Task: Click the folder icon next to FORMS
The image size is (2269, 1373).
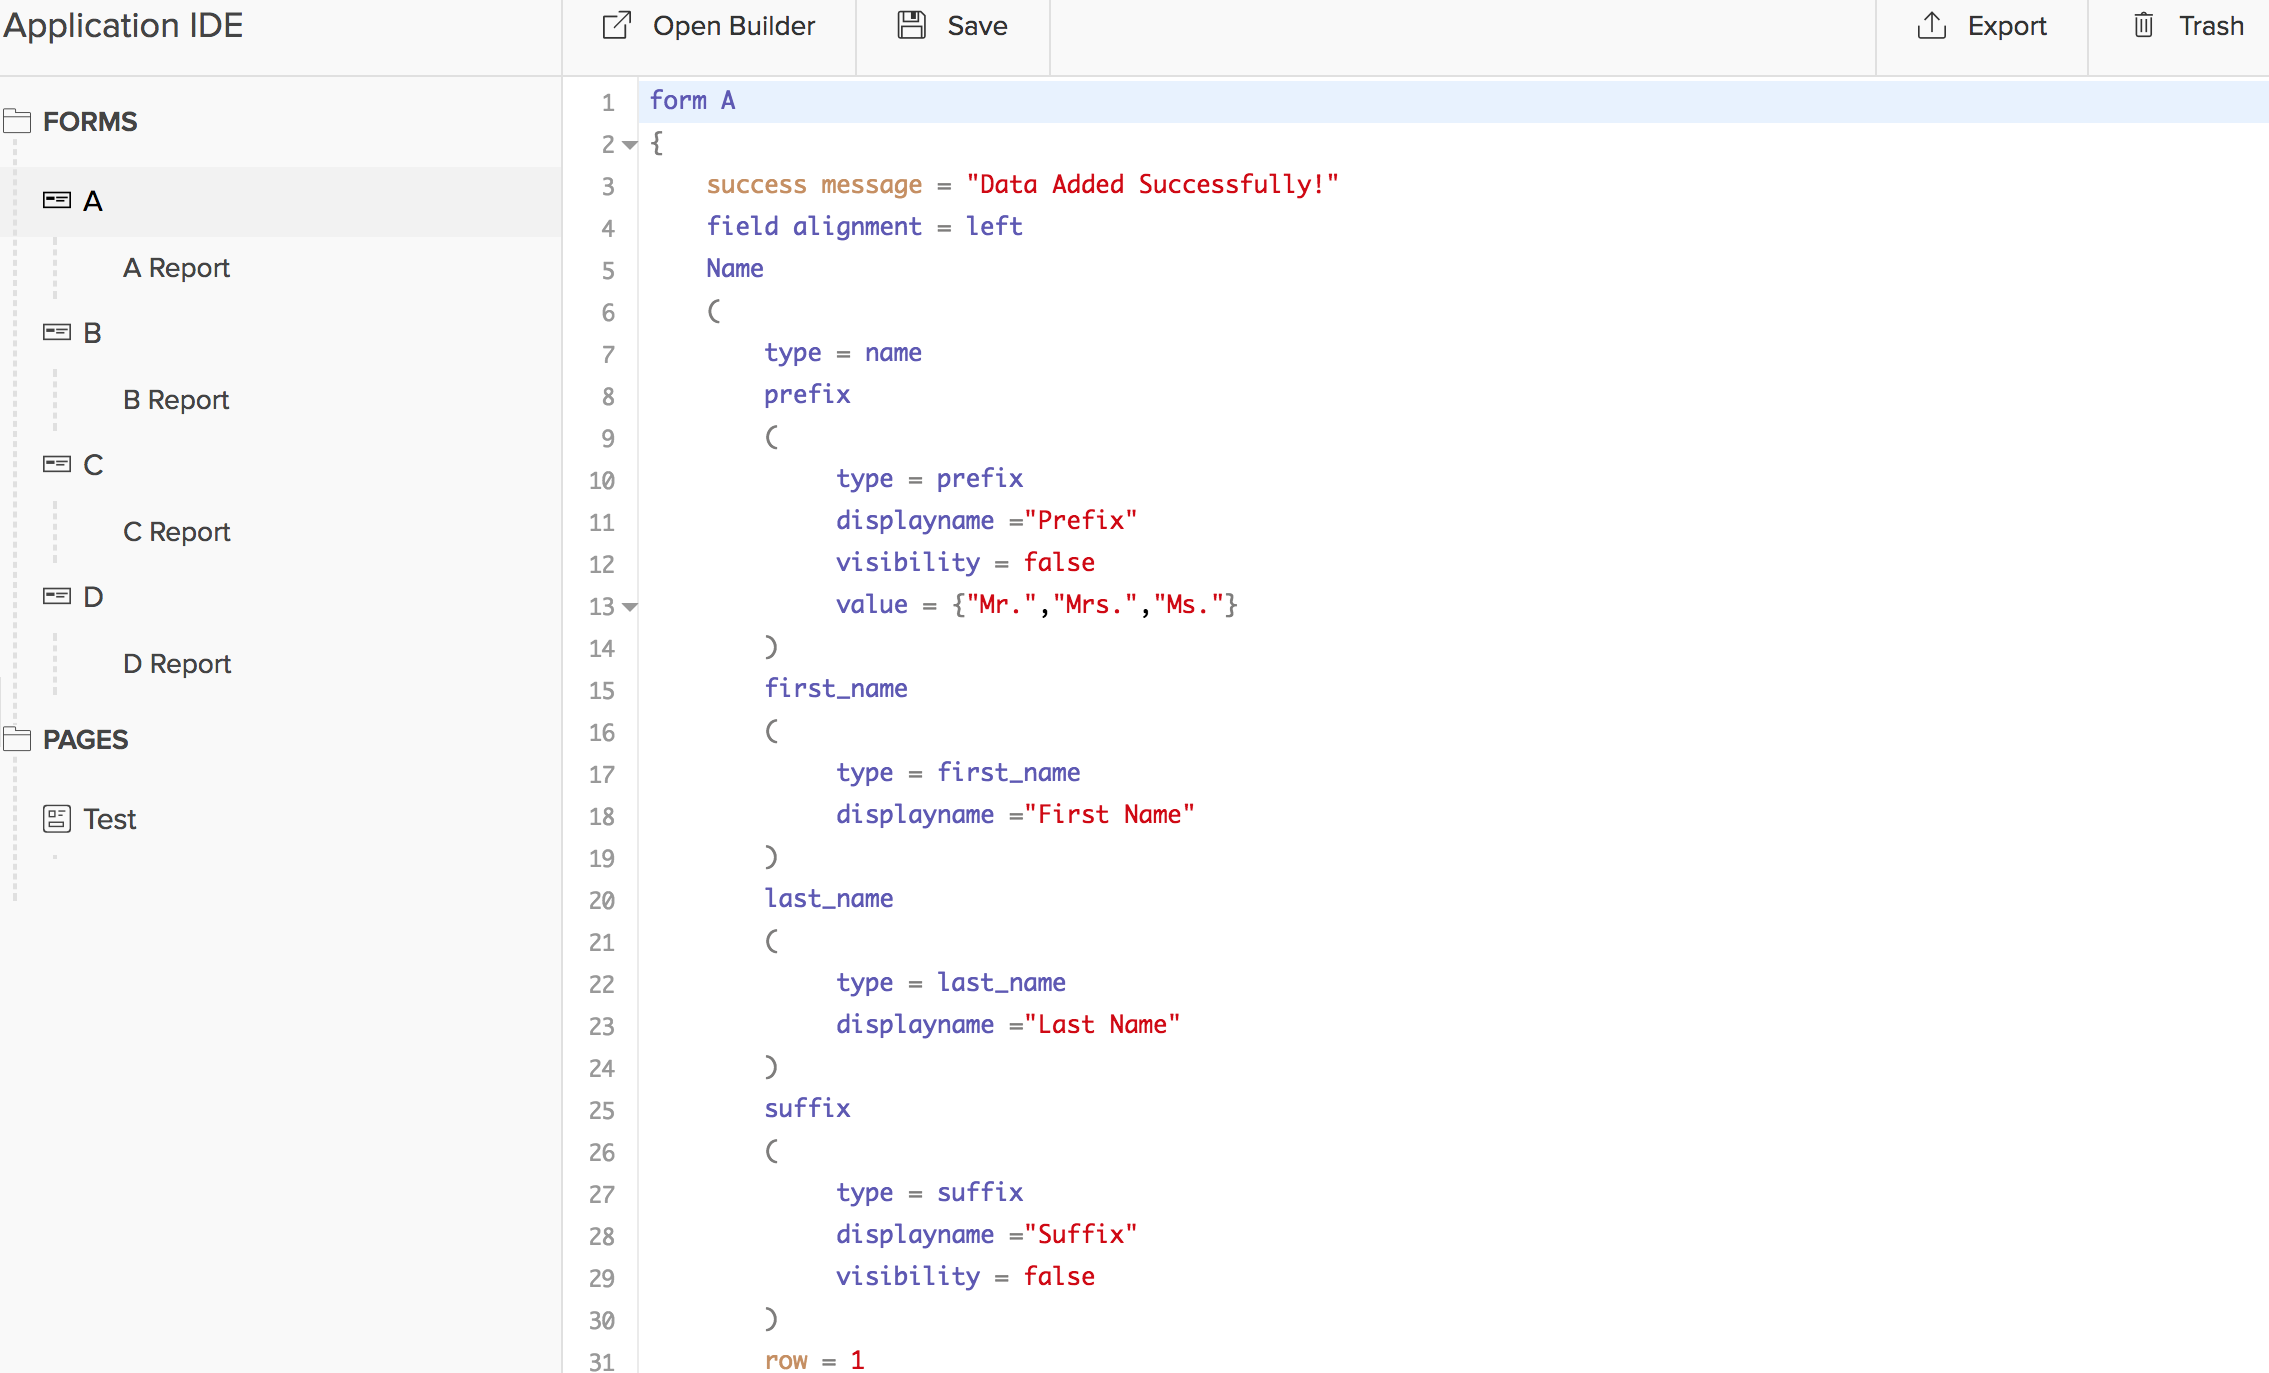Action: (17, 119)
